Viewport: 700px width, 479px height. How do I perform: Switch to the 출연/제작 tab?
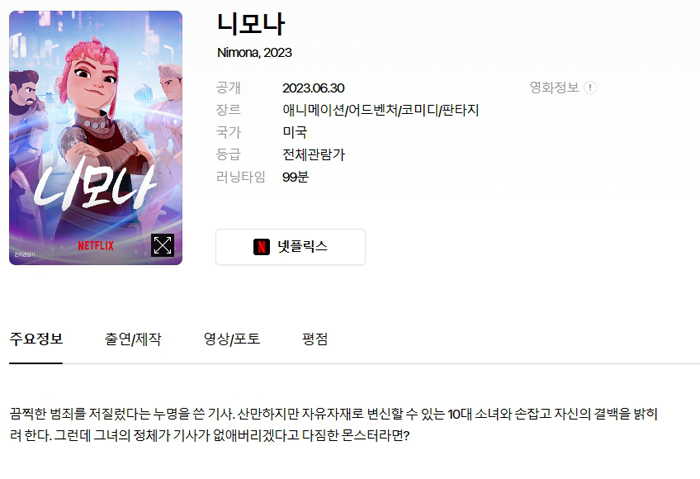click(x=133, y=339)
